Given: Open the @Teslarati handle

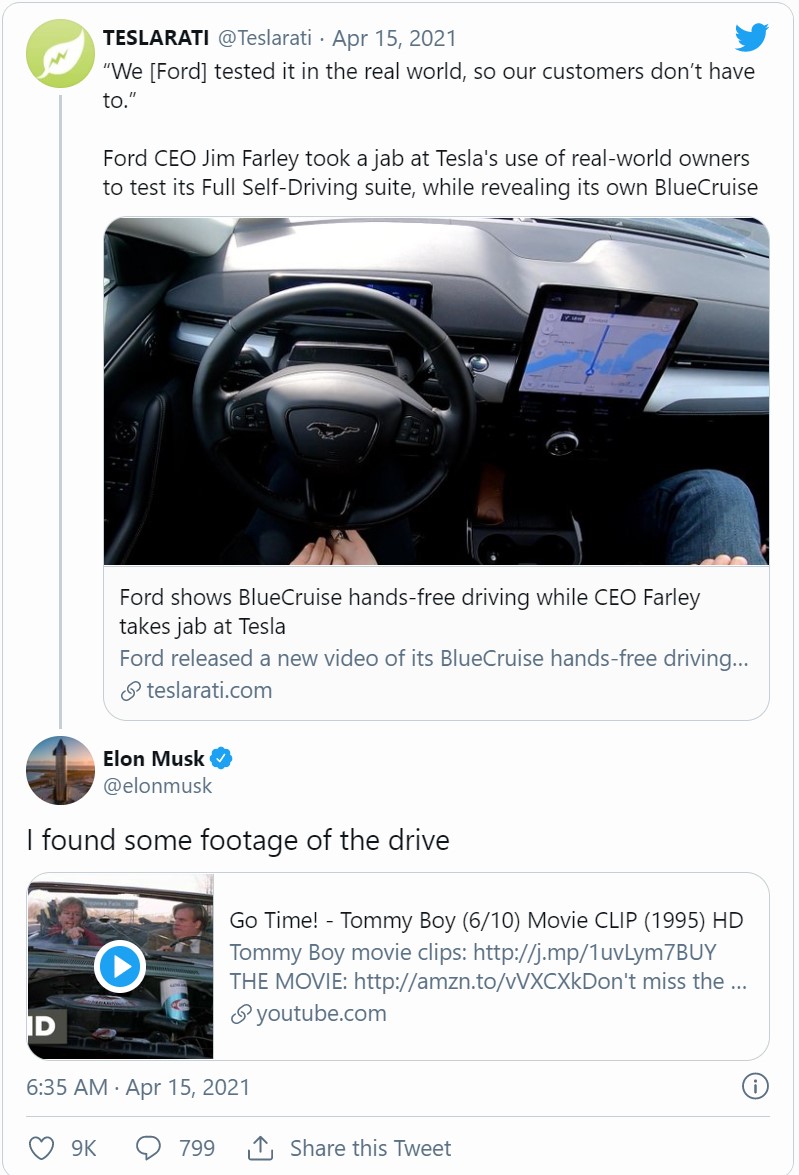Looking at the screenshot, I should (265, 38).
